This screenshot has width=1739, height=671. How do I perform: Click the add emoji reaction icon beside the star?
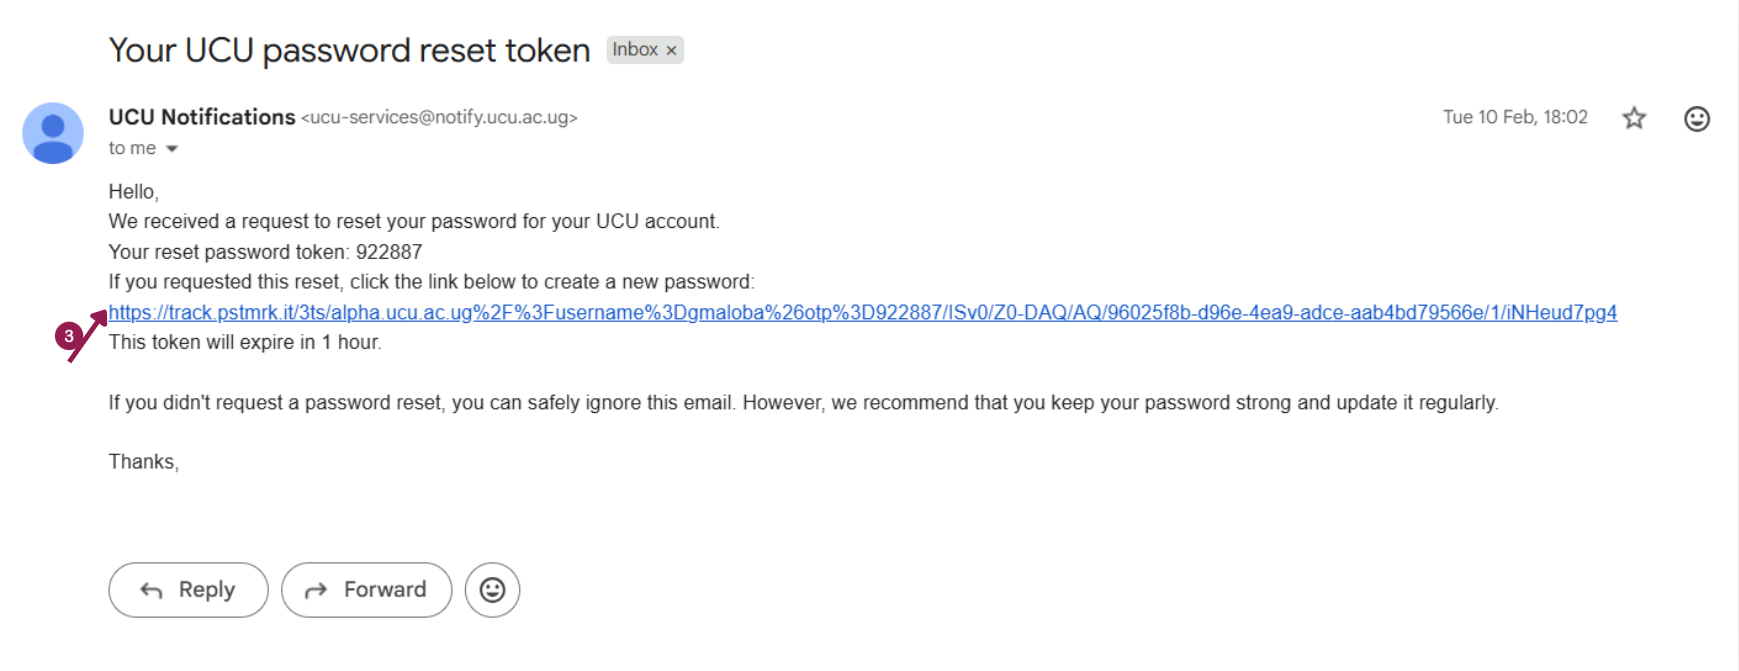tap(1696, 118)
